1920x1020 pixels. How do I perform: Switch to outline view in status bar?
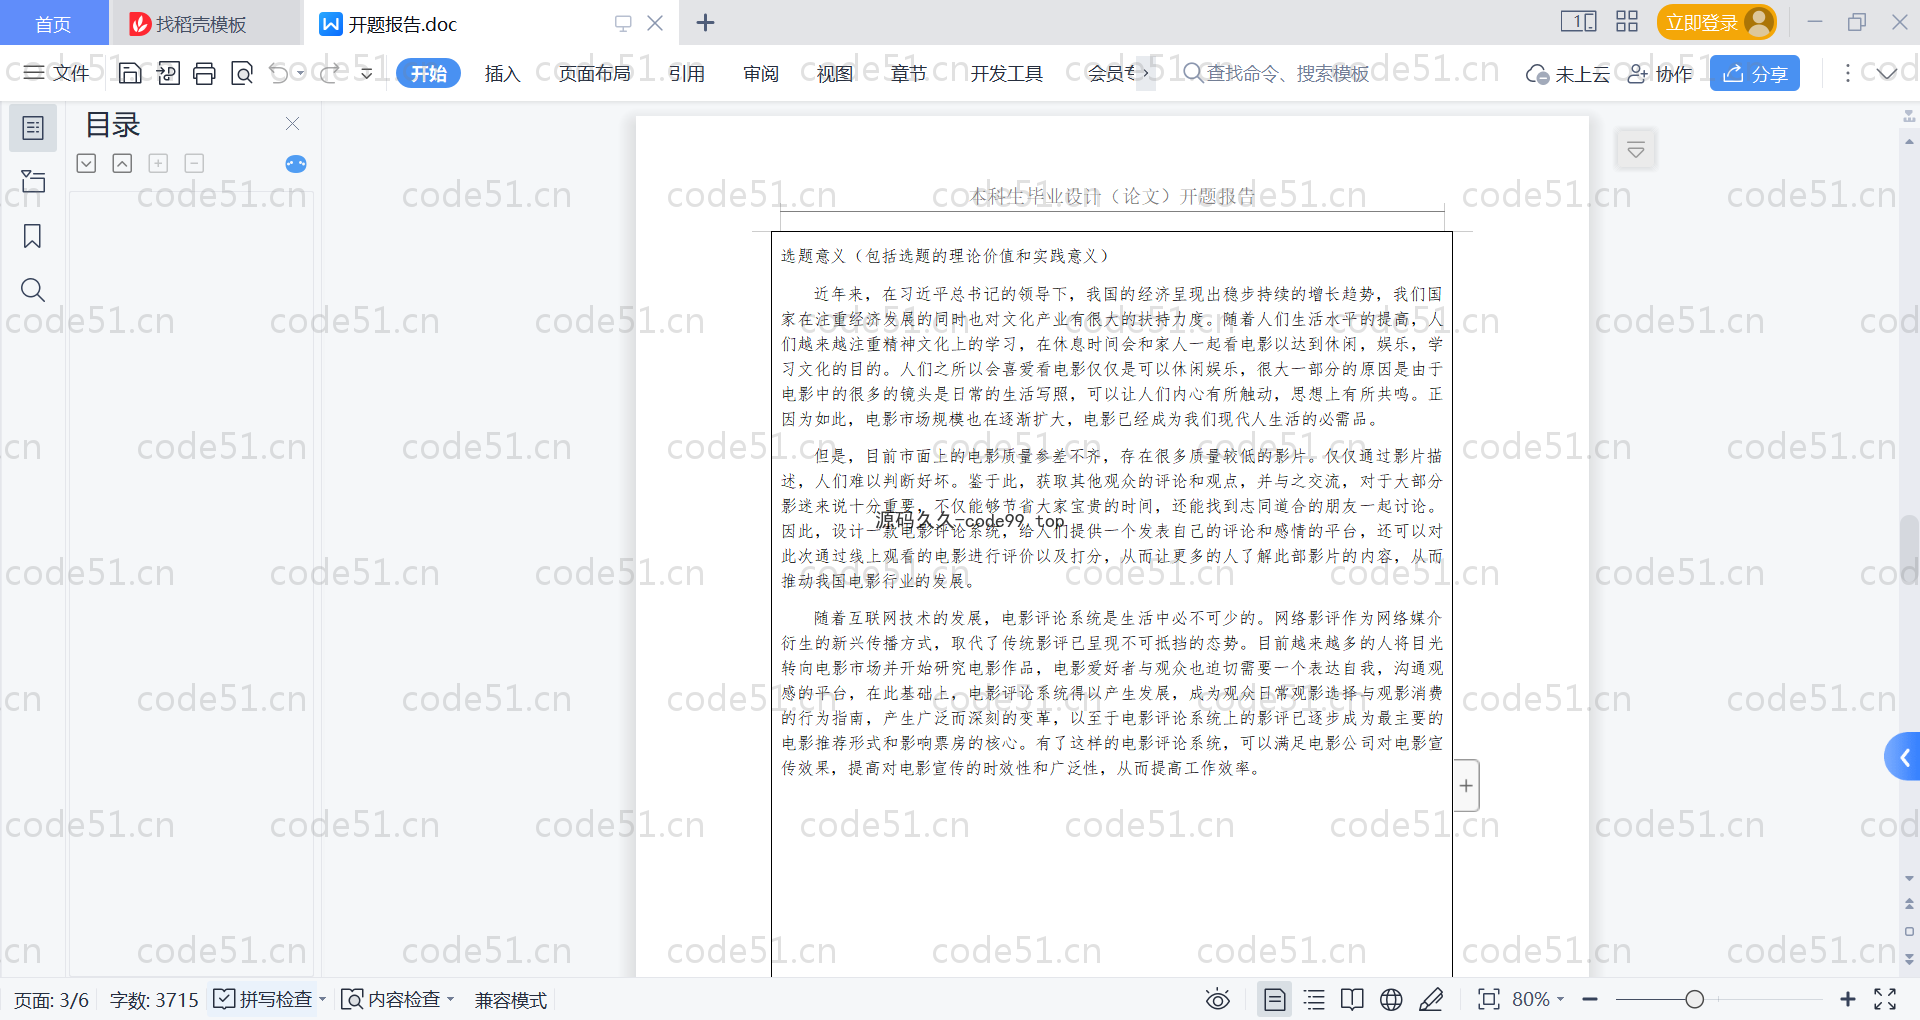[x=1314, y=999]
